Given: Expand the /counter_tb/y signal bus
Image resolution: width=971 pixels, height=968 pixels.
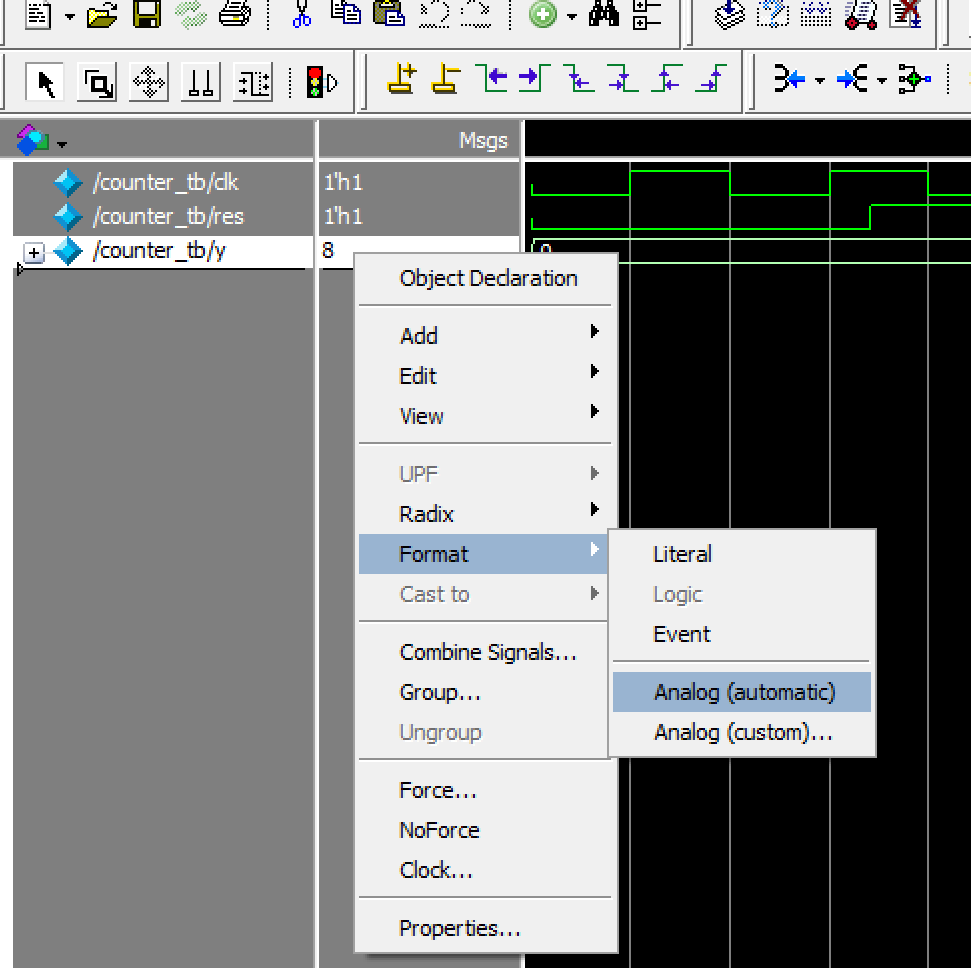Looking at the screenshot, I should (x=34, y=253).
